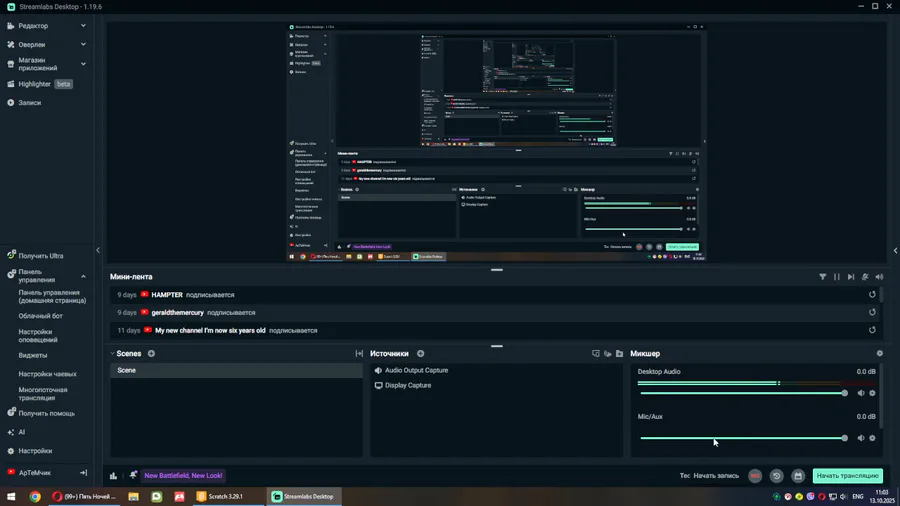Open File Explorer from the taskbar
This screenshot has height=506, width=900.
(133, 497)
